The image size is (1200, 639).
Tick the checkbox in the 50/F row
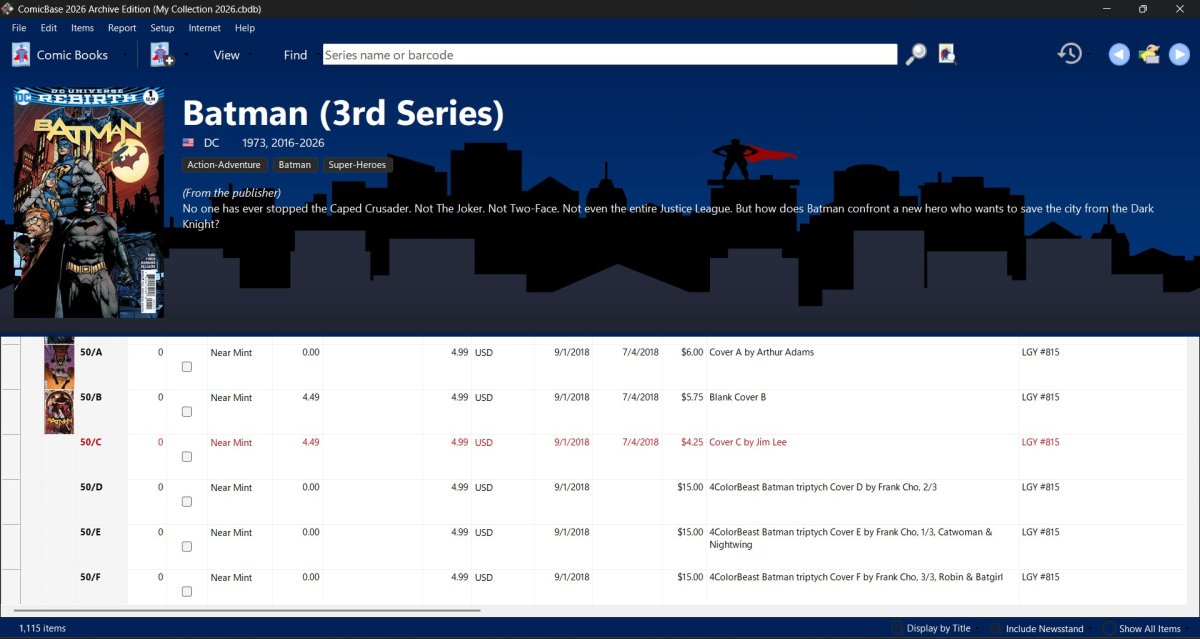[187, 592]
